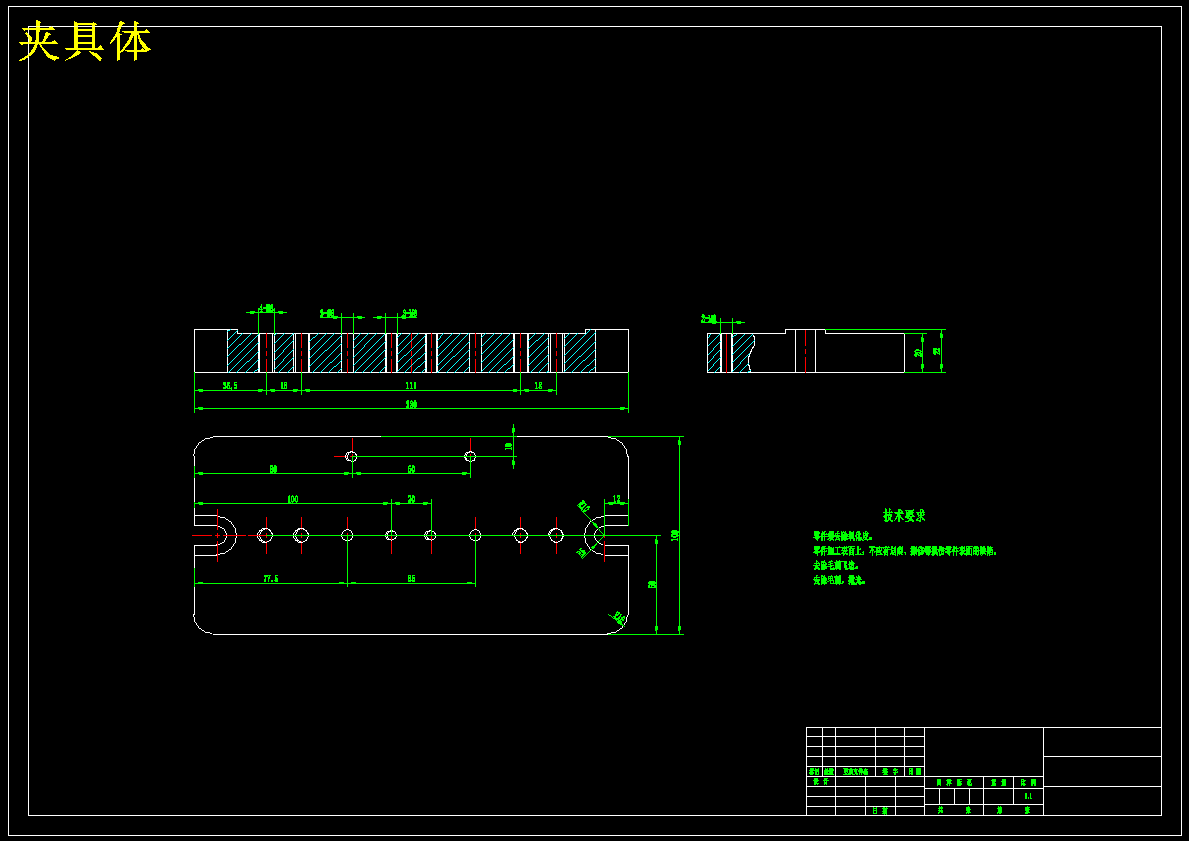The height and width of the screenshot is (841, 1189).
Task: Pick the 签字 header cell in title block
Action: pos(890,771)
